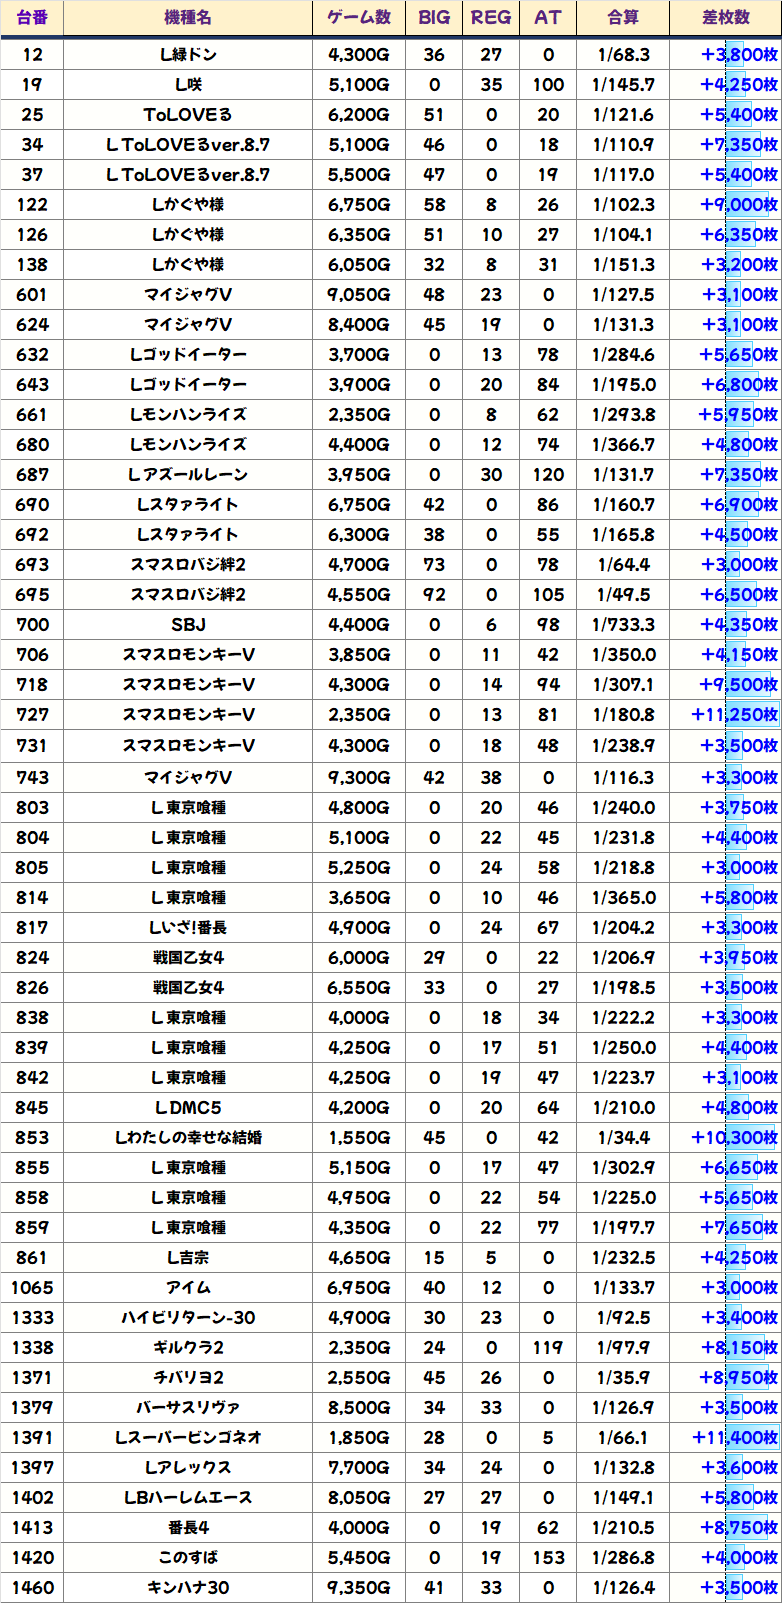Select the 1/284.6 combined probability
The image size is (782, 1603).
coord(623,355)
